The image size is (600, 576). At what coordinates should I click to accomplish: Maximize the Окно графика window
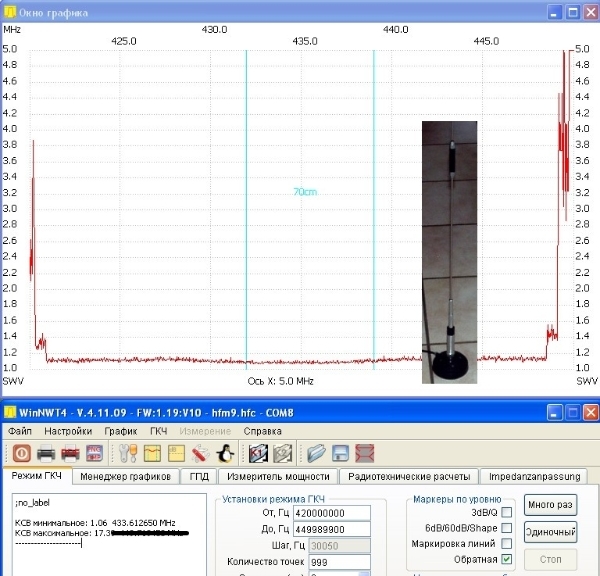point(573,12)
